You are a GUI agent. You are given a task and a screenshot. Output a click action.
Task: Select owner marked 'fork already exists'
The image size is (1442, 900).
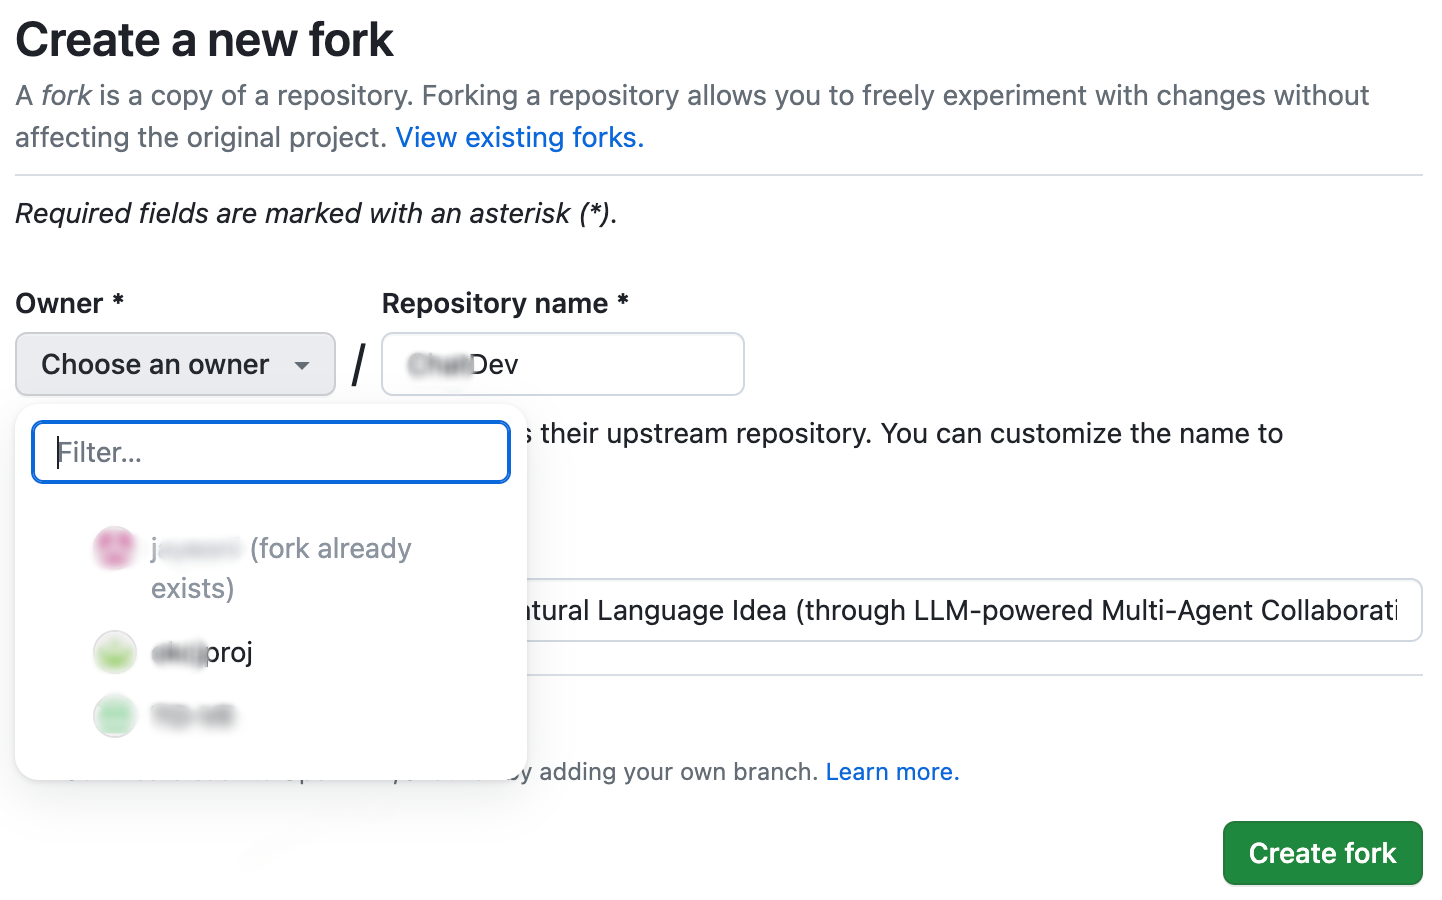[280, 567]
